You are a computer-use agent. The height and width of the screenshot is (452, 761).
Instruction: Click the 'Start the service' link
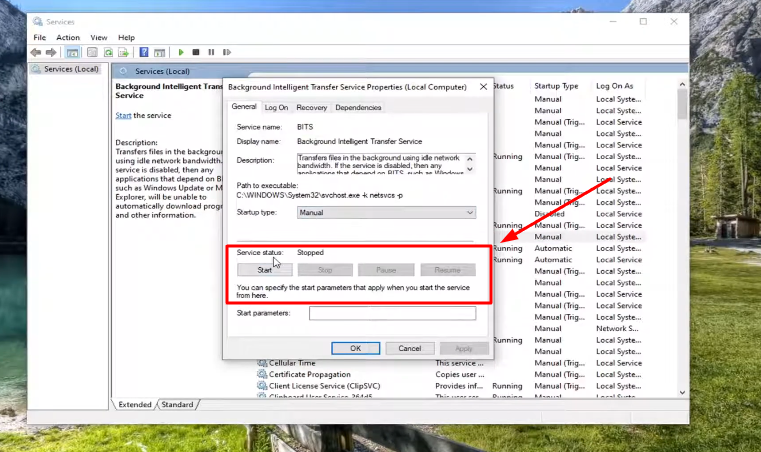[x=123, y=116]
